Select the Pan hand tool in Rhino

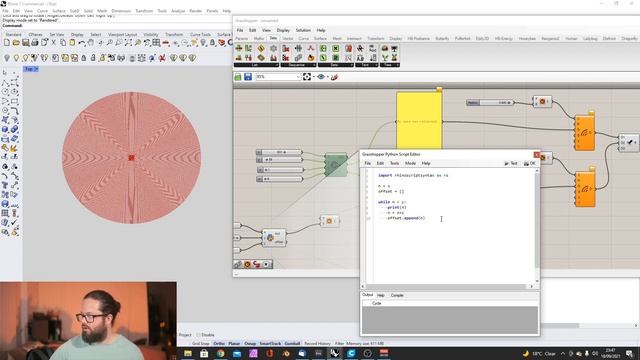point(91,43)
